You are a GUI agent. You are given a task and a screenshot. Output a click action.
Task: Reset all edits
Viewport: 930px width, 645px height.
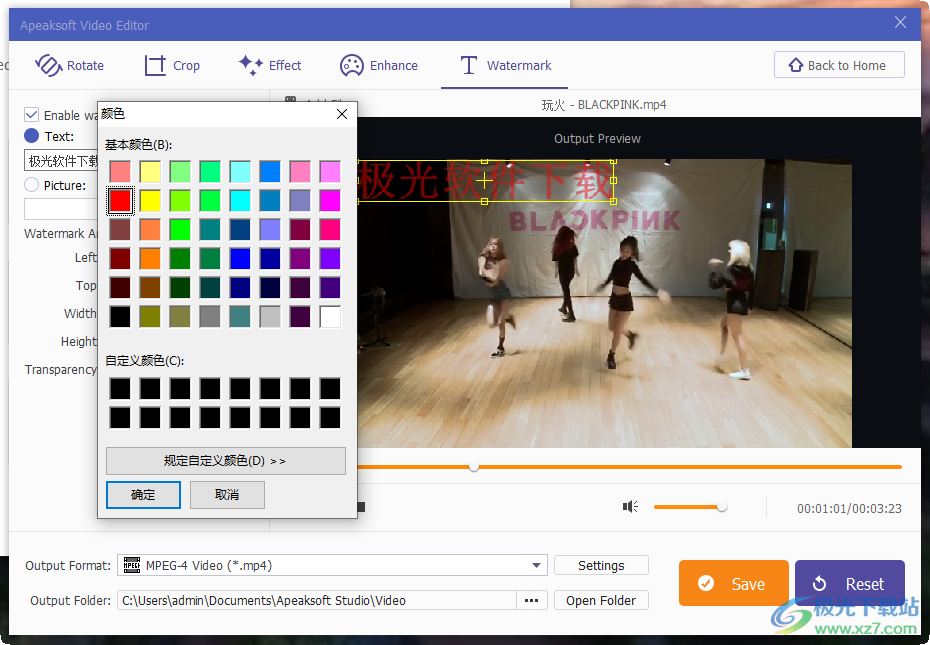(x=849, y=584)
